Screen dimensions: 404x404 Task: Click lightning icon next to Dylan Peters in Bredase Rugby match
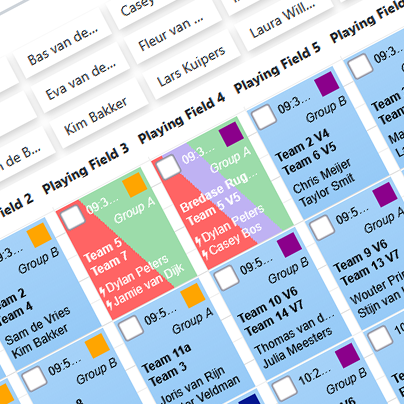click(198, 241)
